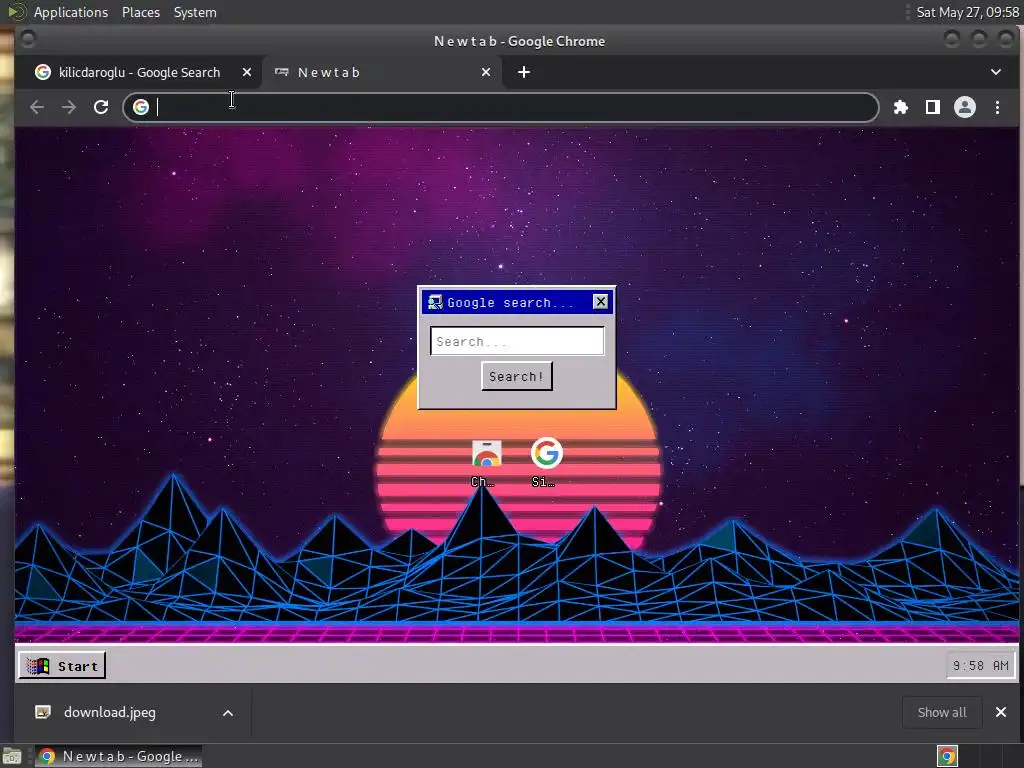Screen dimensions: 1024x768
Task: Toggle the Chrome side panel icon
Action: click(x=933, y=107)
